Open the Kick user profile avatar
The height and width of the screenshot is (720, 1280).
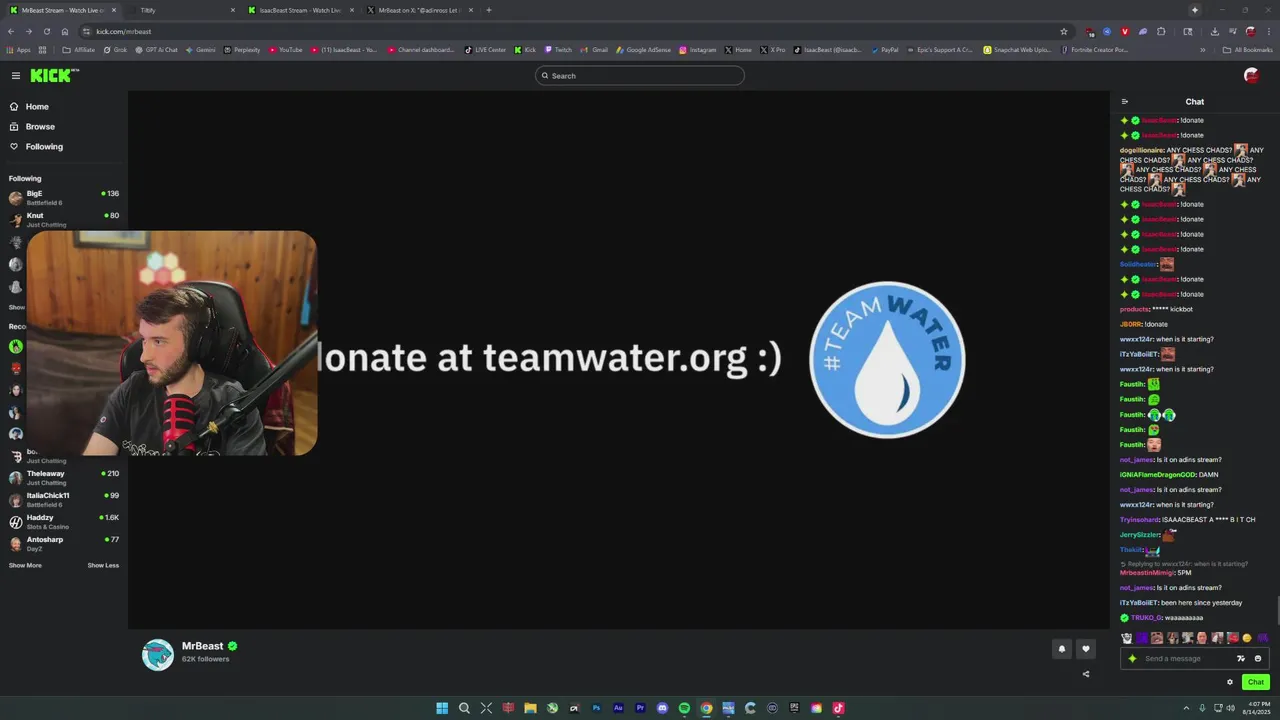(x=1251, y=76)
